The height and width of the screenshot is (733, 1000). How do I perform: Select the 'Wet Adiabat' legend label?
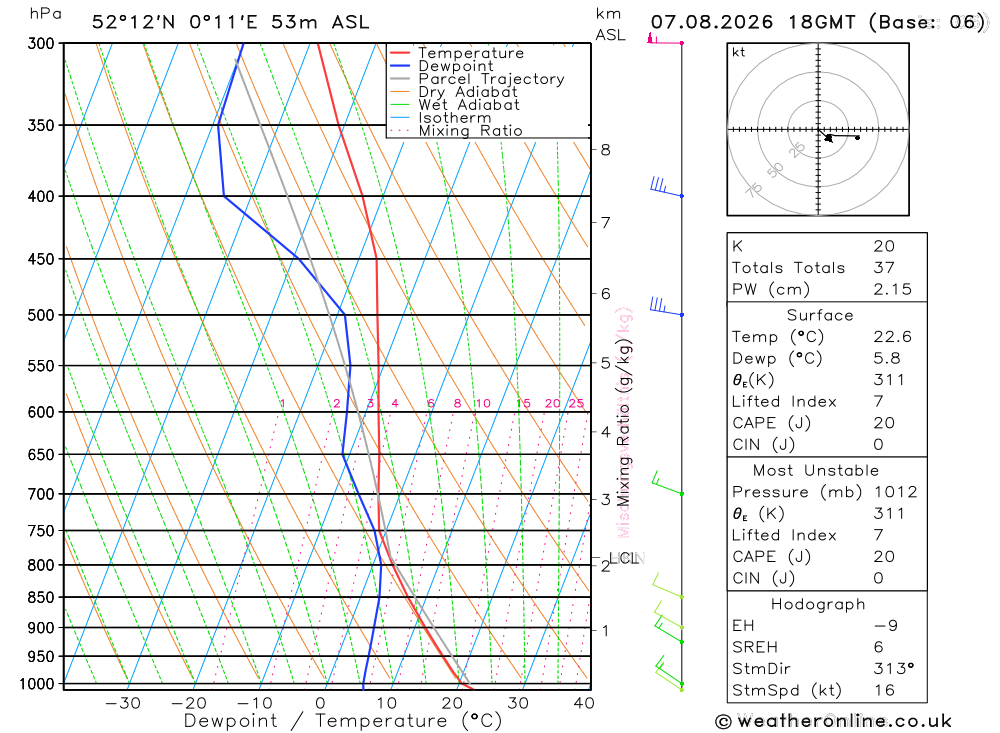pyautogui.click(x=469, y=105)
